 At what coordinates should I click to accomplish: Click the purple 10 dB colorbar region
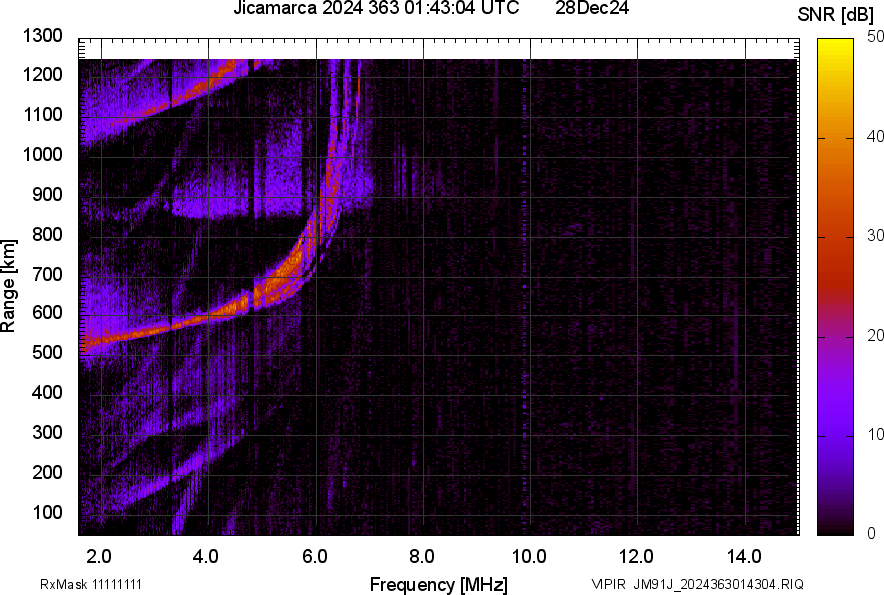836,435
